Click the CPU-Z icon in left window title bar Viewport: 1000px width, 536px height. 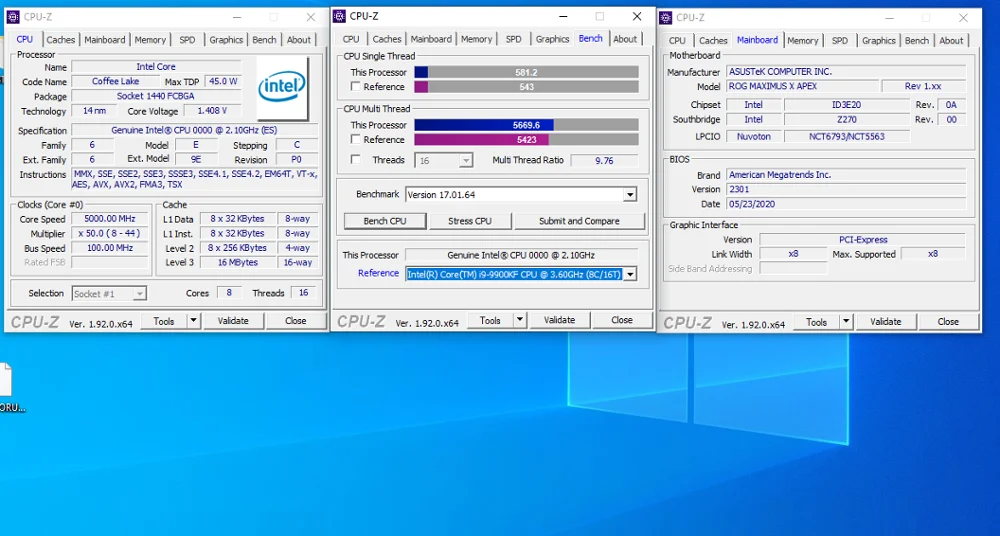tap(13, 16)
